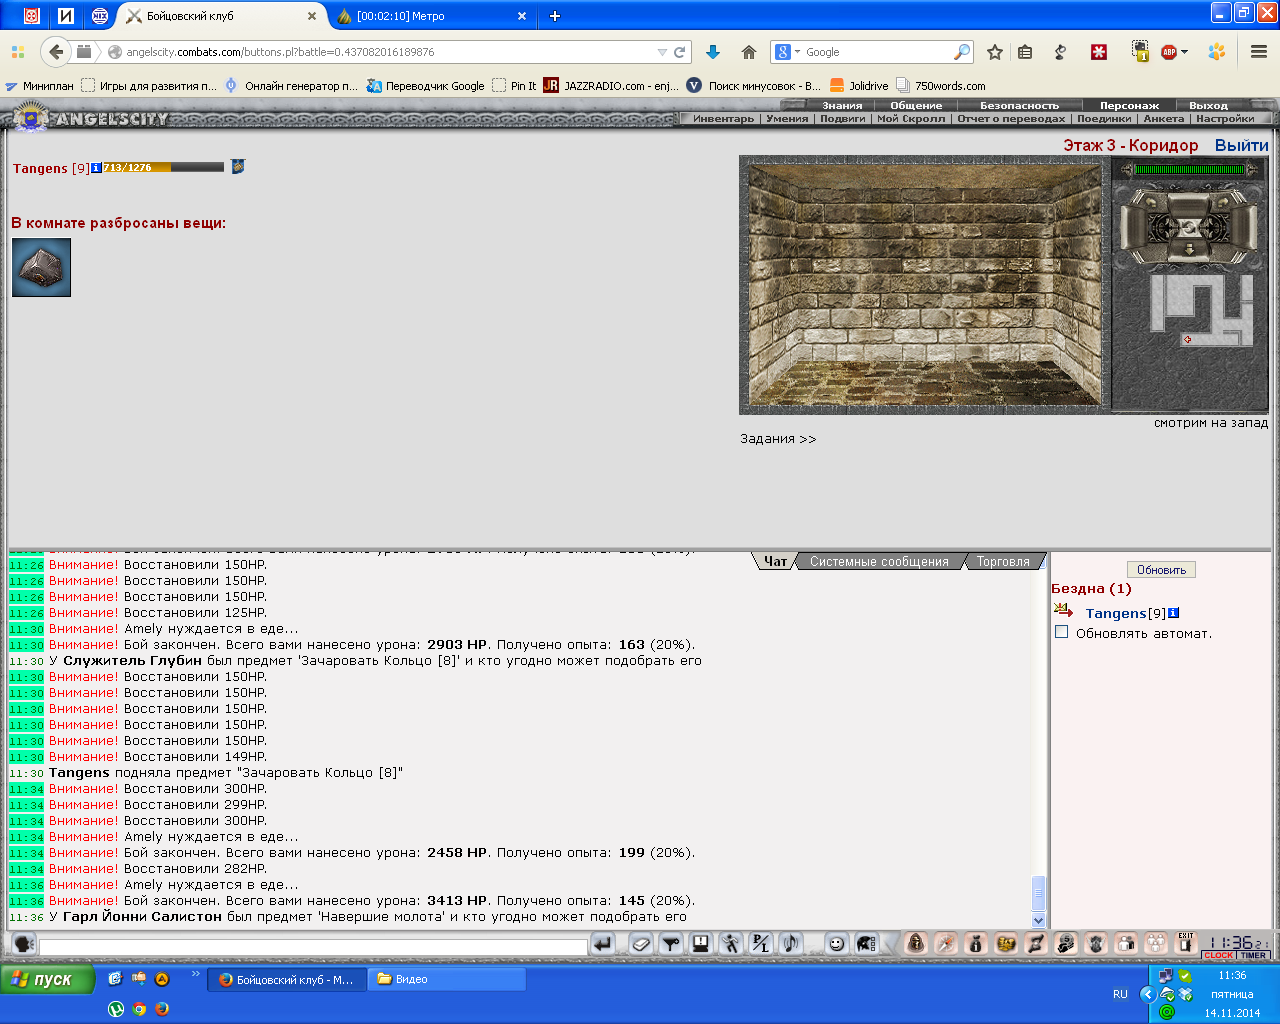Screen dimensions: 1280x1024
Task: Click the refresh button in the navigation pad center
Action: 1189,228
